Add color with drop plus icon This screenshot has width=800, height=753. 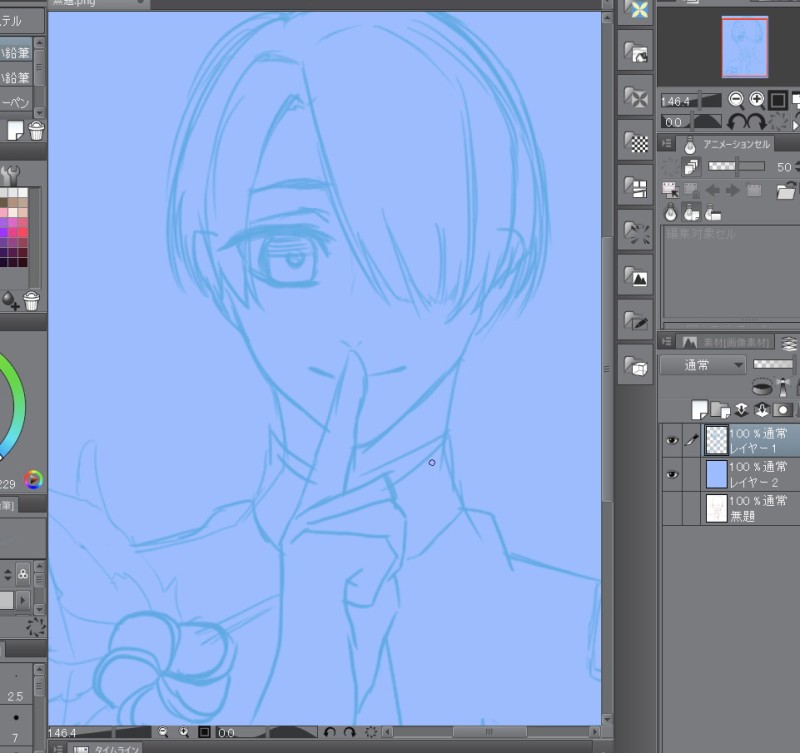coord(10,300)
